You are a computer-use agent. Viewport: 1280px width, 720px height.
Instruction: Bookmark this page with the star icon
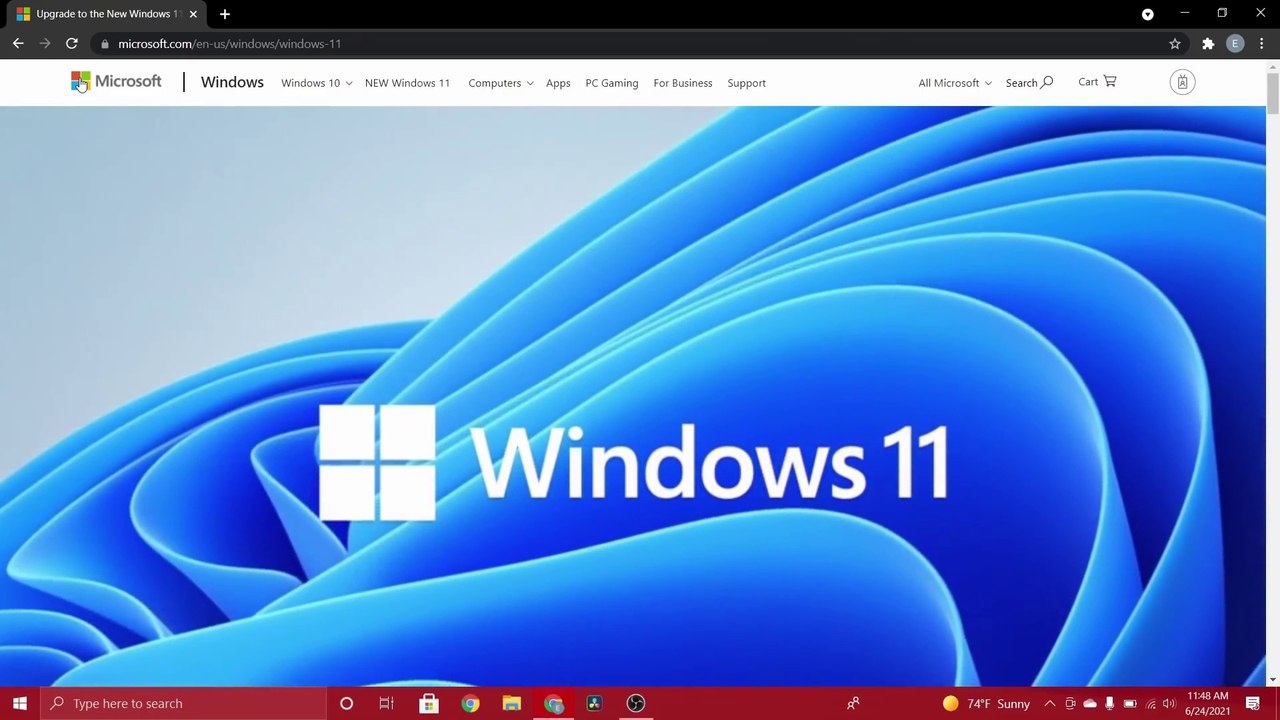click(x=1175, y=43)
